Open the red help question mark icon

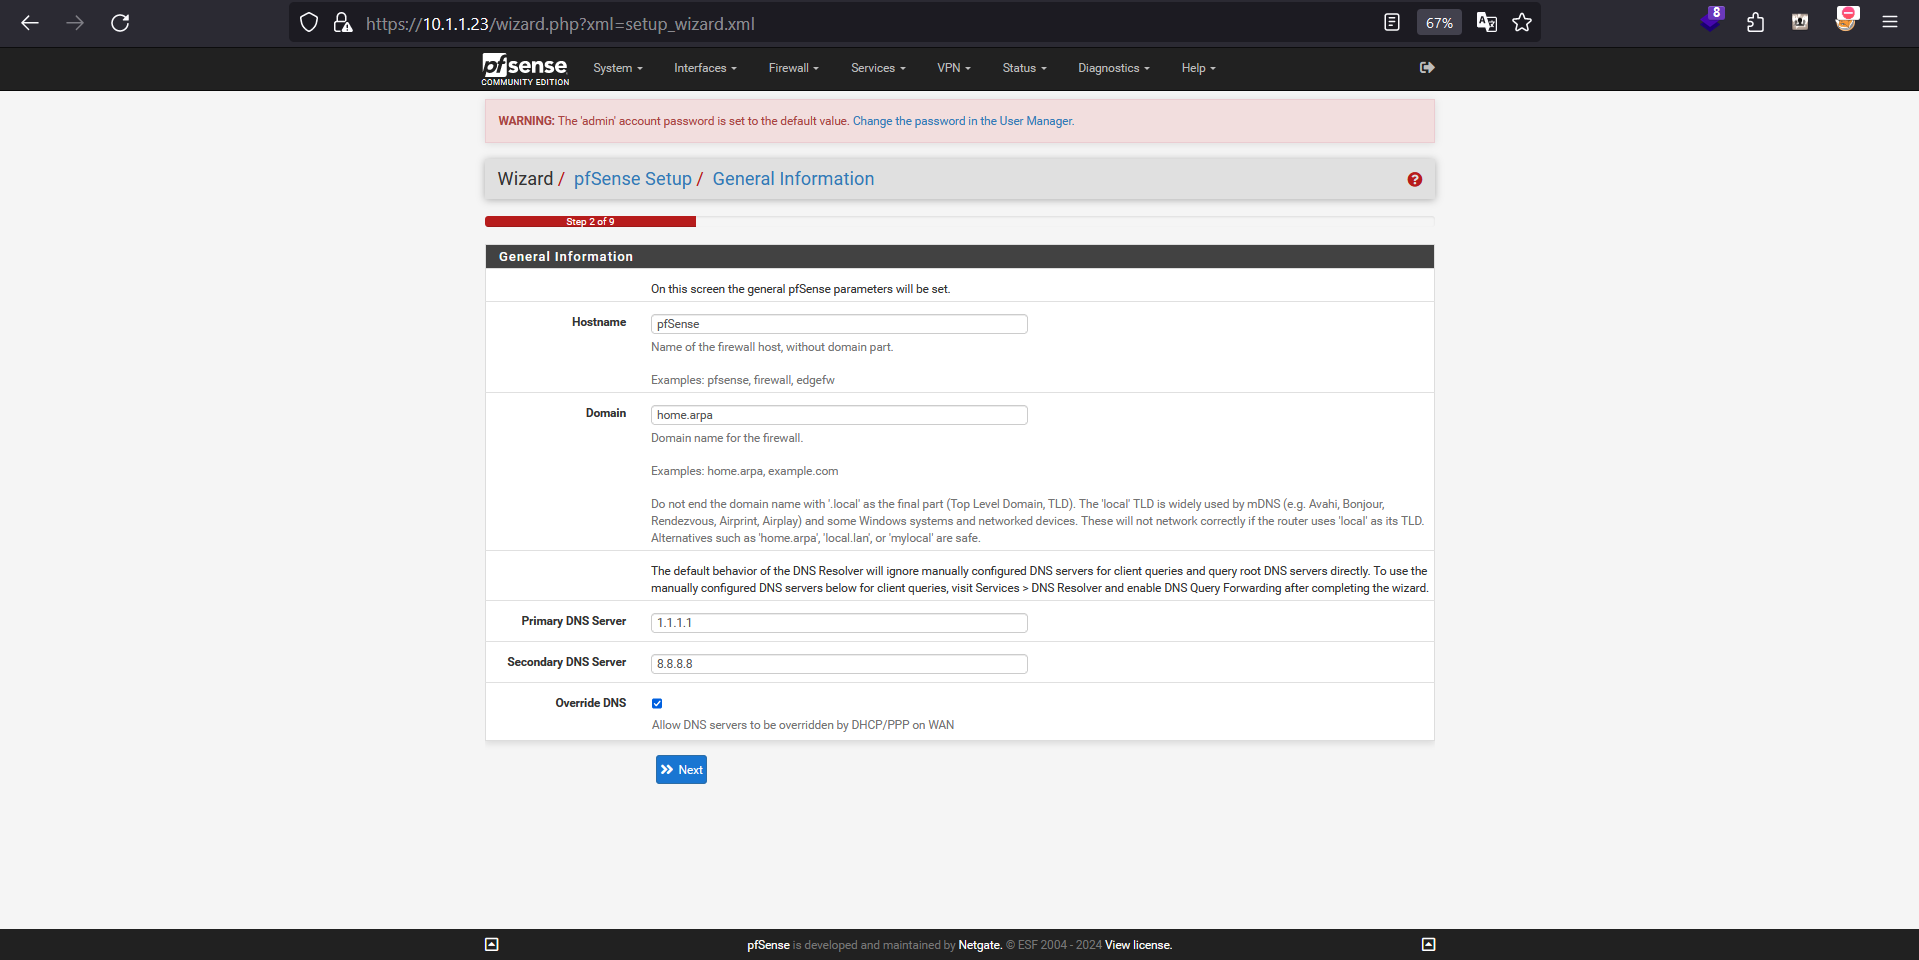point(1414,180)
